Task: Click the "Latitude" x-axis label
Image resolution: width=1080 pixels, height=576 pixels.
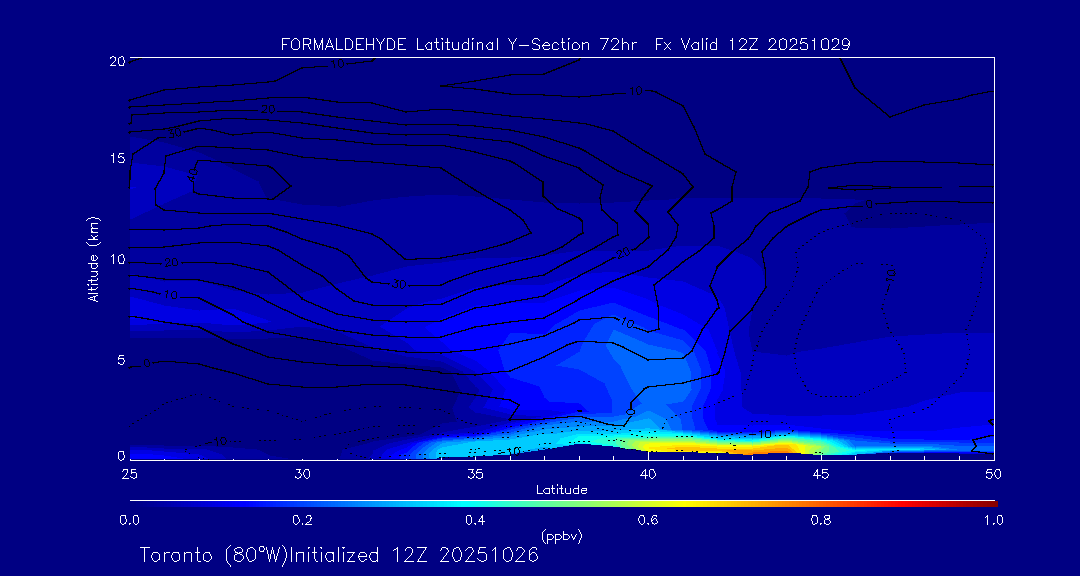Action: (561, 490)
